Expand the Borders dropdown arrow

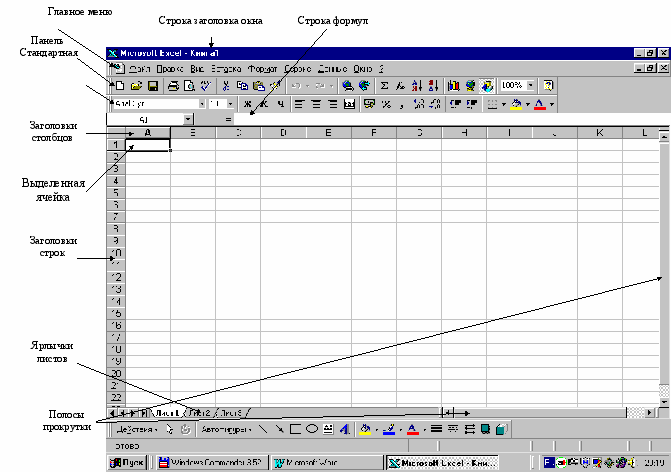pyautogui.click(x=503, y=104)
